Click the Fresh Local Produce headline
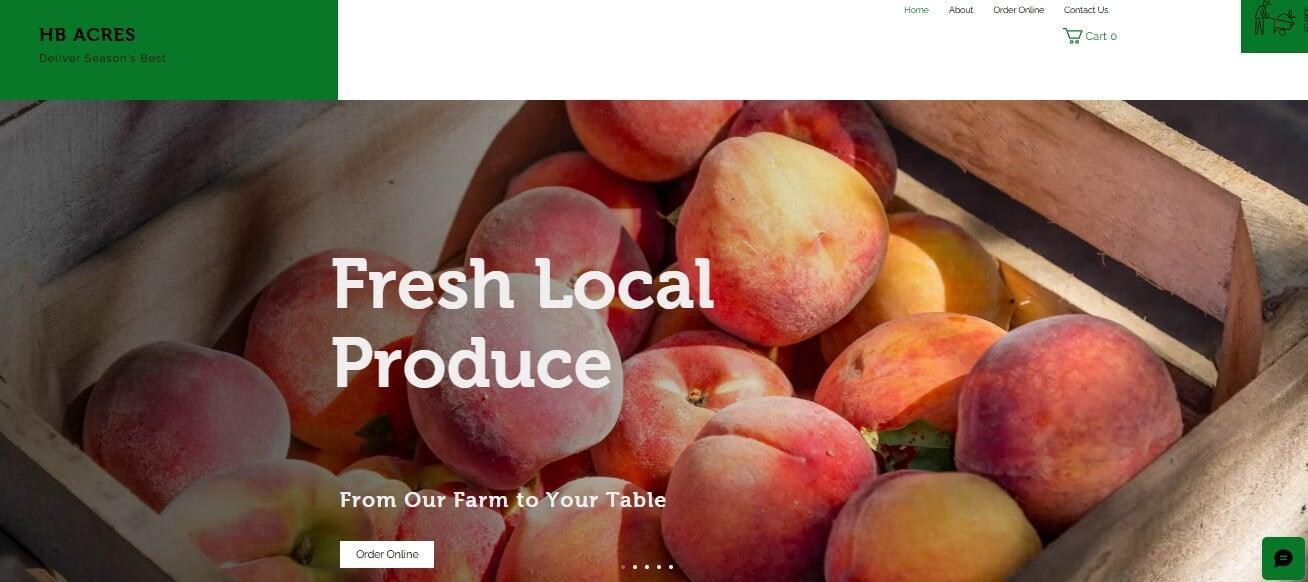 [x=523, y=323]
